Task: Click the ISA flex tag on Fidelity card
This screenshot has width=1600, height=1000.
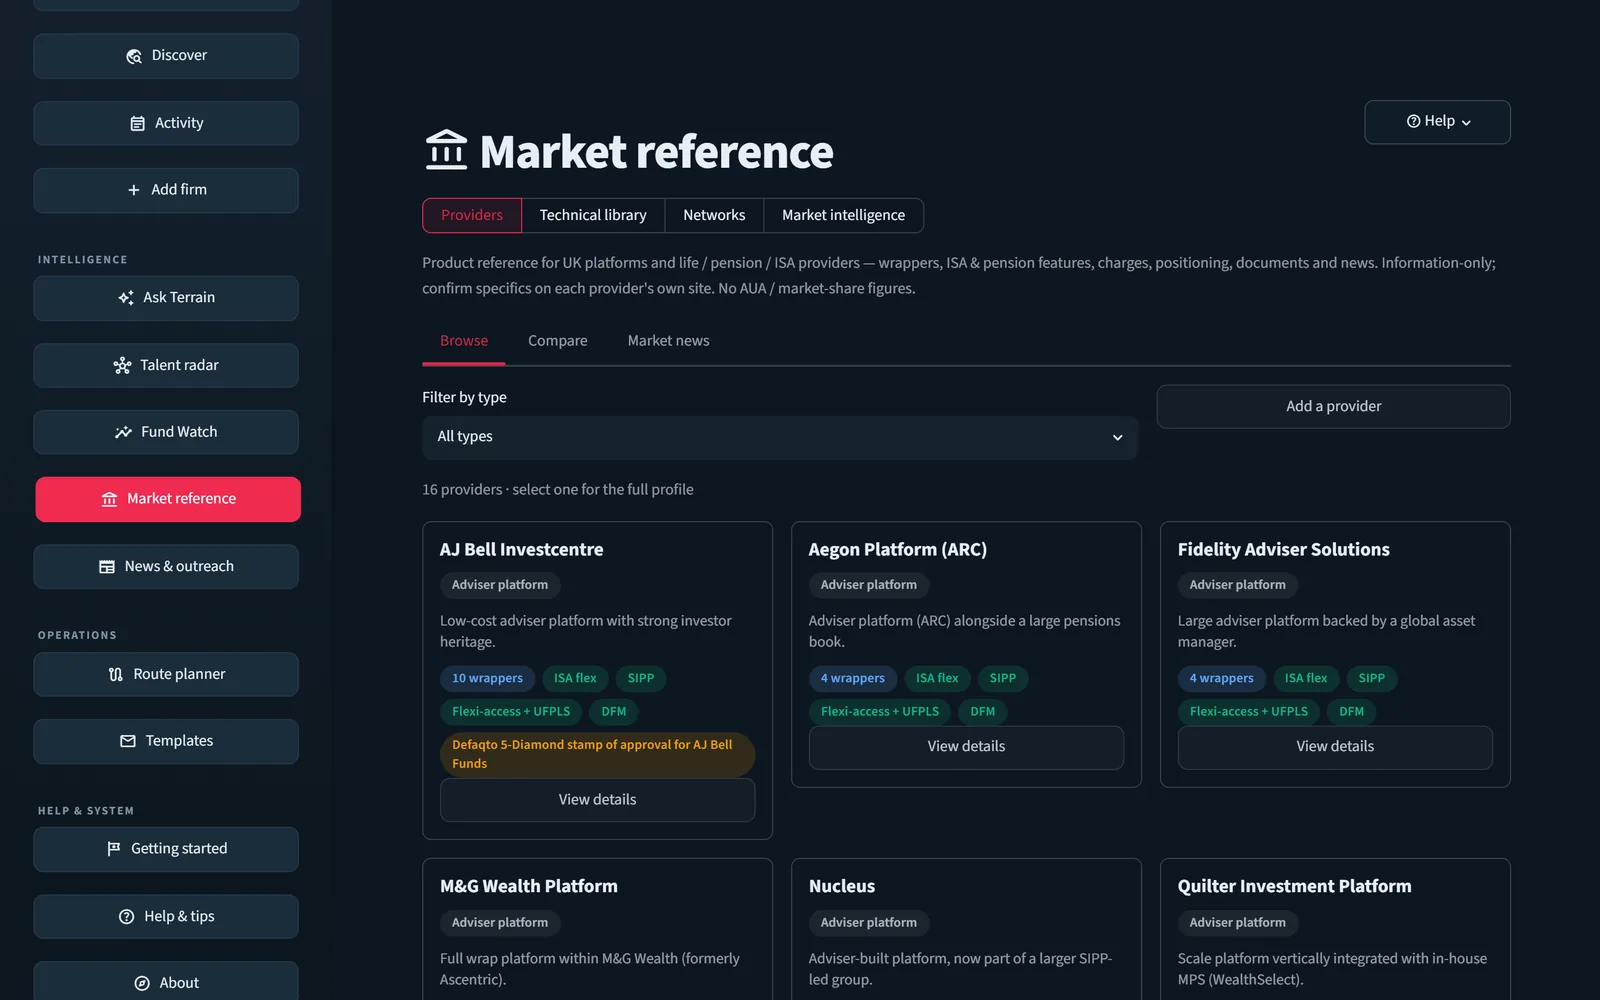Action: tap(1306, 678)
